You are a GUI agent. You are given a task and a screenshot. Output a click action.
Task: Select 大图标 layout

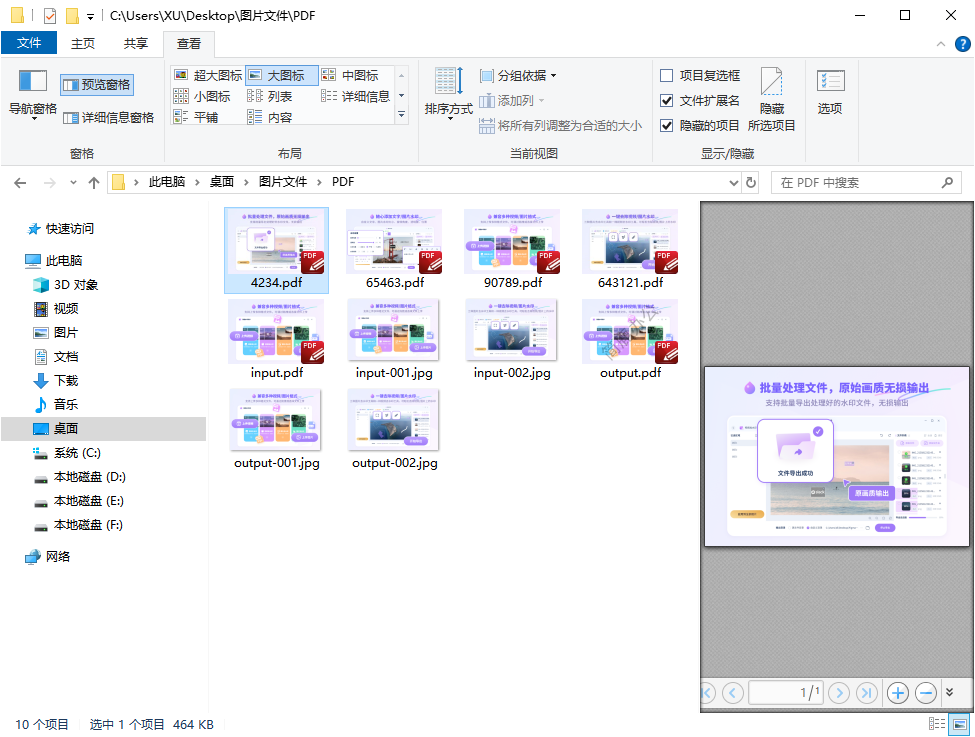(282, 75)
